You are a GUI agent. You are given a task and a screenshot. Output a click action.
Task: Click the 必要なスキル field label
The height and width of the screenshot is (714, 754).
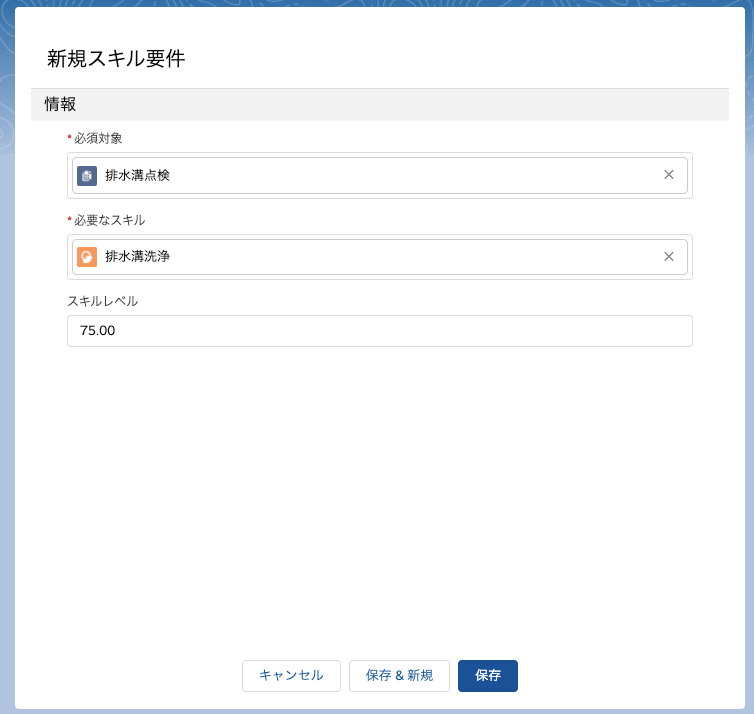[110, 220]
